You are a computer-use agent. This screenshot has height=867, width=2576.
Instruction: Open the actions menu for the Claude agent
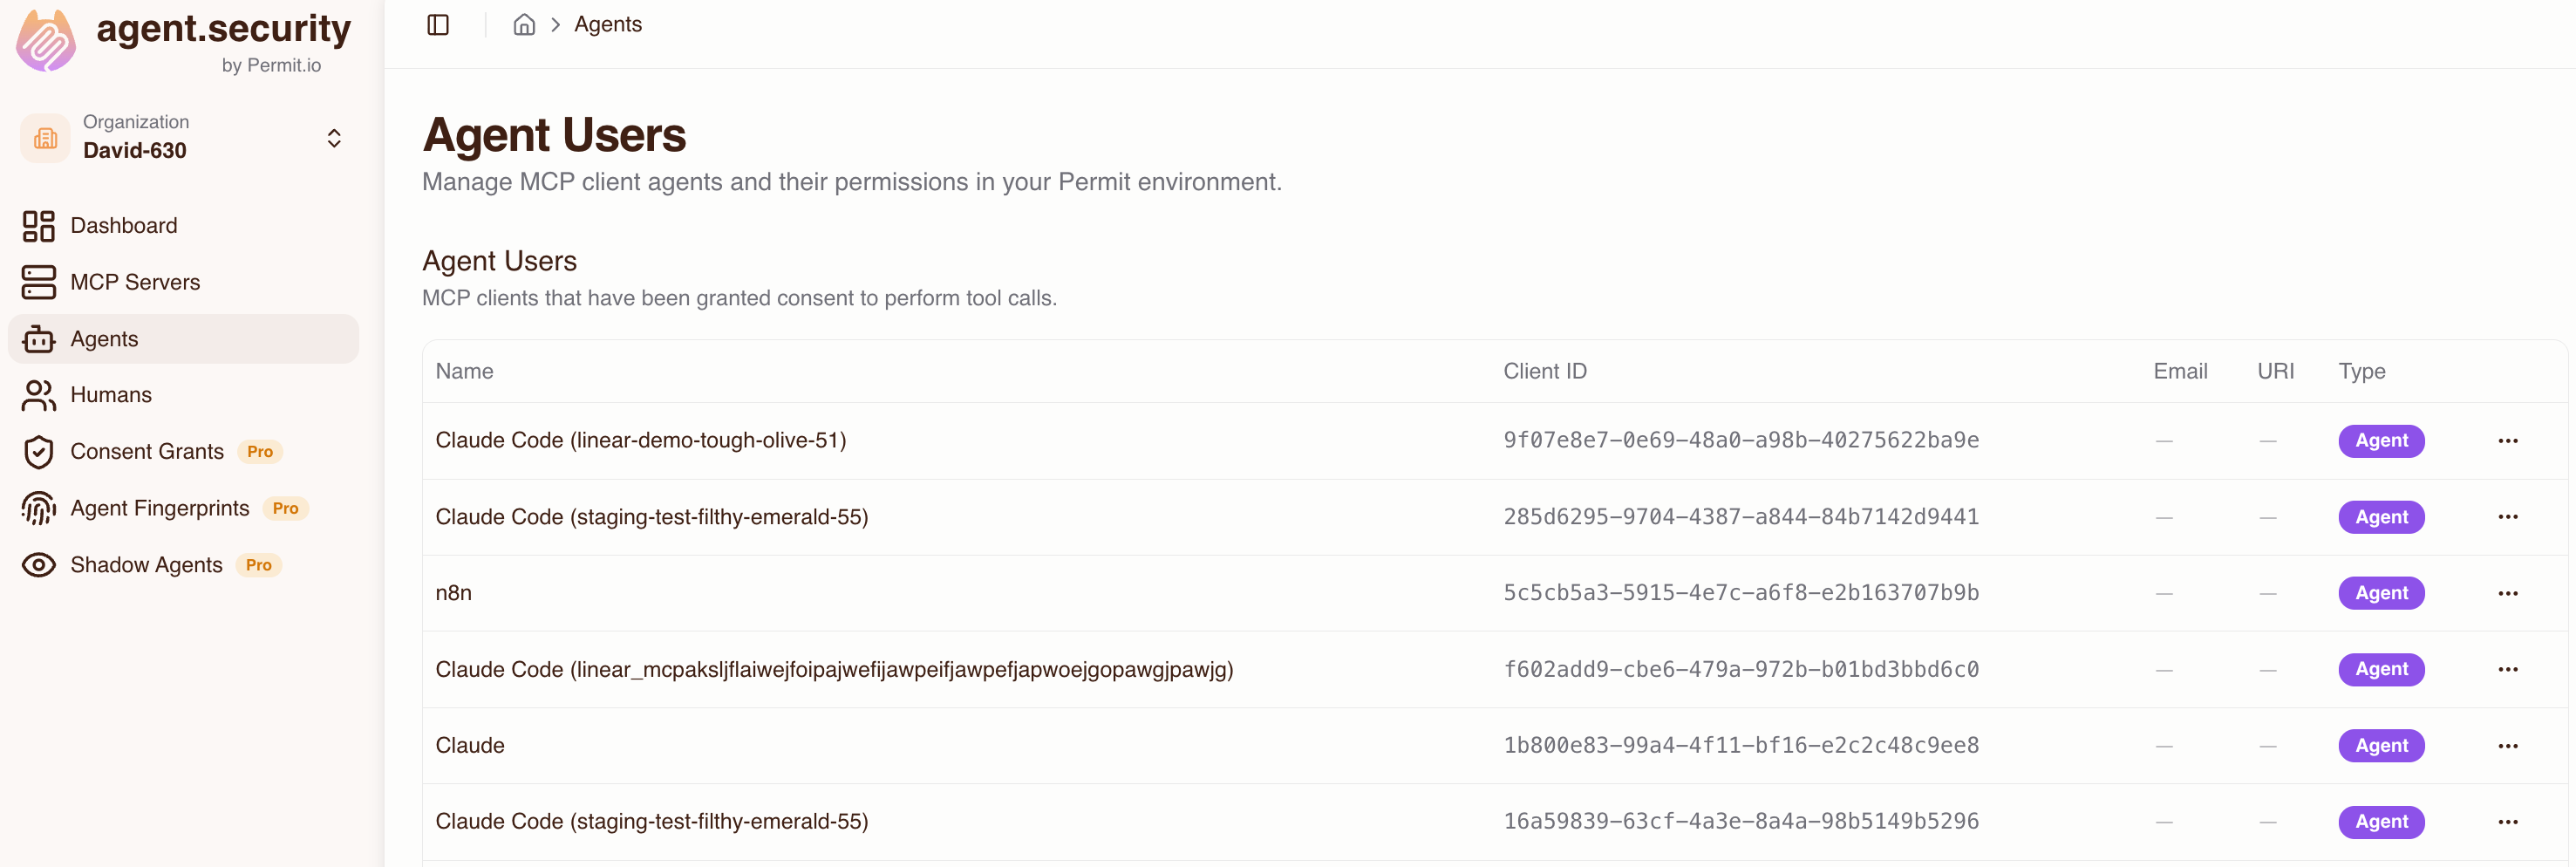point(2508,745)
